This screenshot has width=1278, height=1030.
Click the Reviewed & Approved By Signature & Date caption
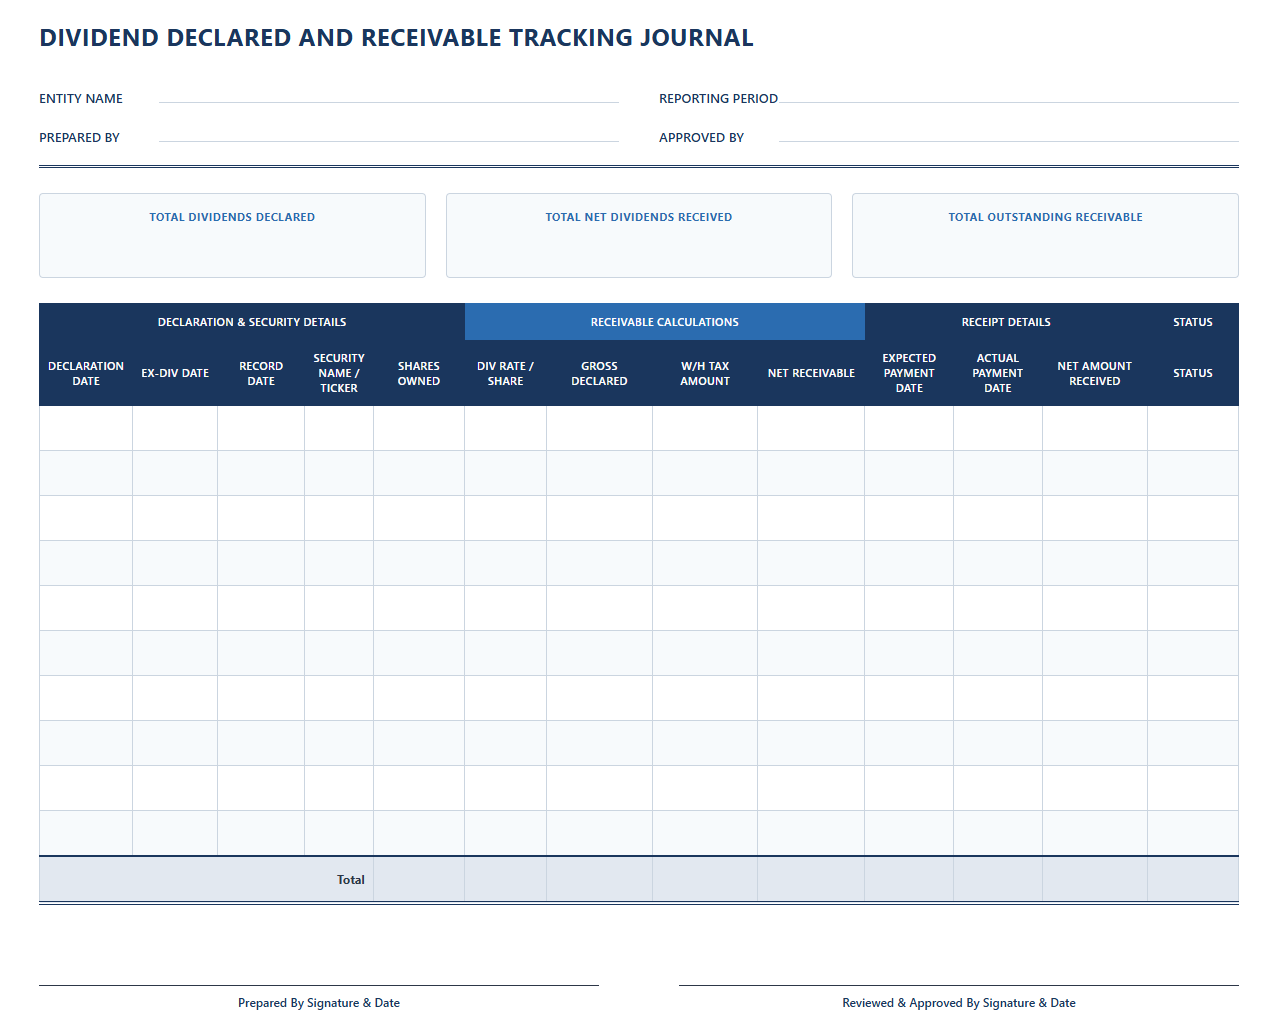coord(959,1003)
